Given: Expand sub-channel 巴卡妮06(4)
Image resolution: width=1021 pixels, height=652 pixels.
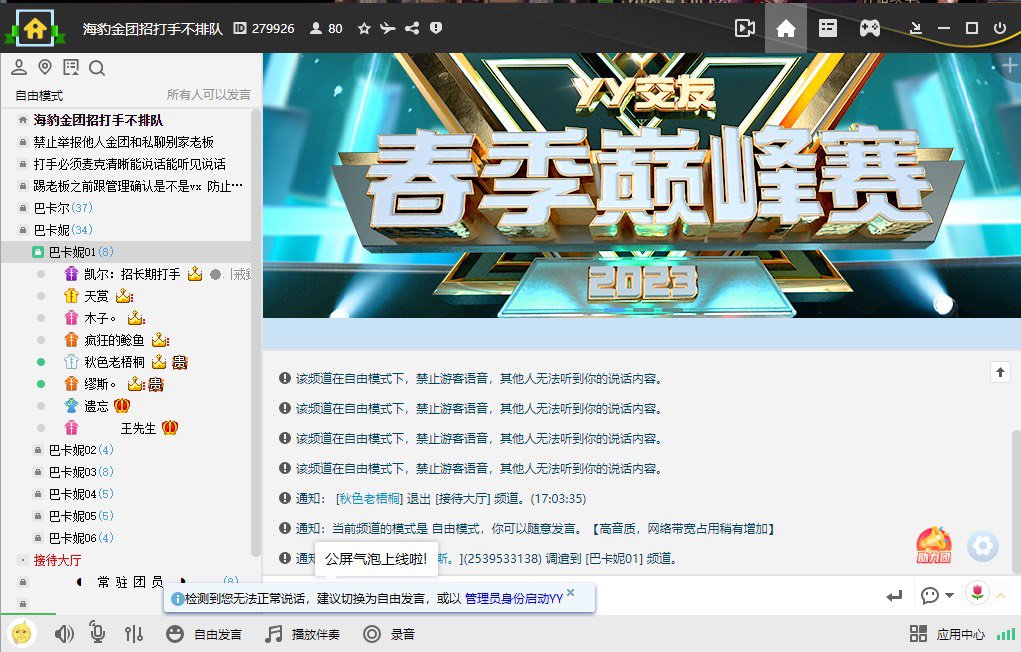Looking at the screenshot, I should click(x=81, y=539).
